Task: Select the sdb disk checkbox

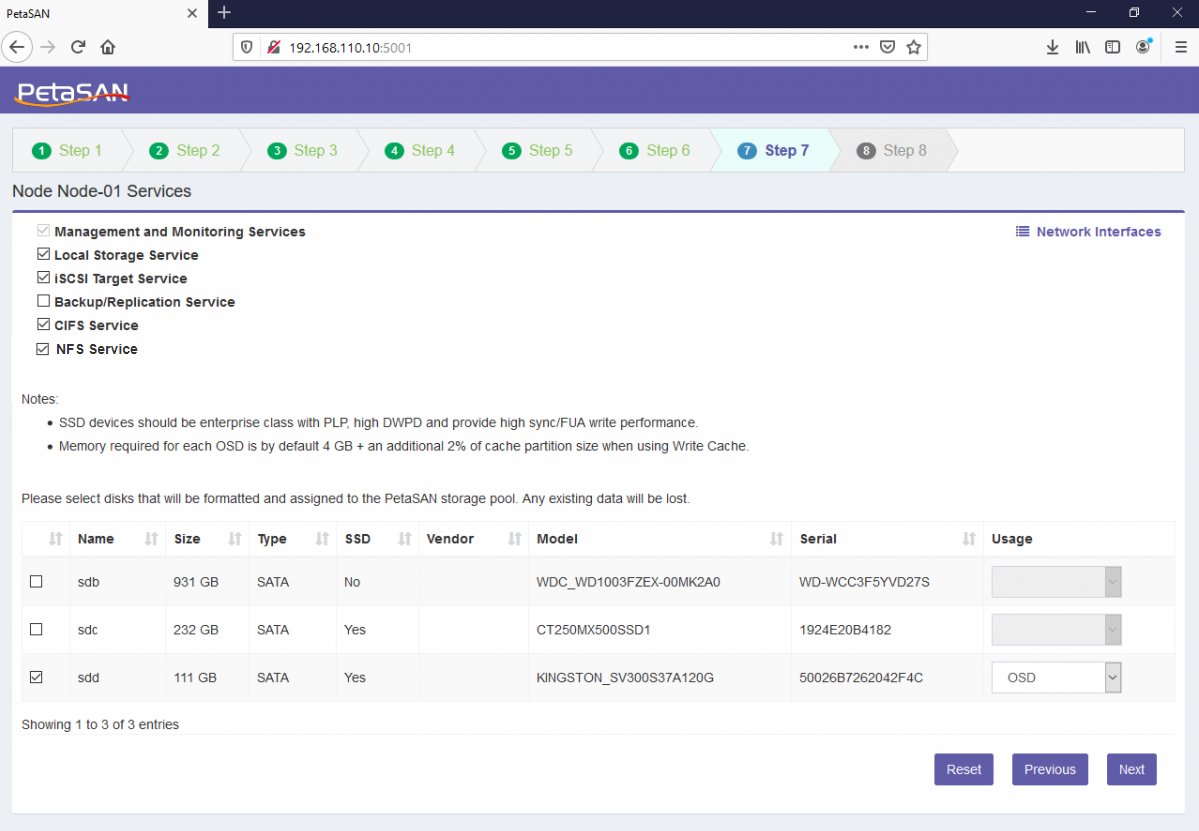Action: click(x=36, y=582)
